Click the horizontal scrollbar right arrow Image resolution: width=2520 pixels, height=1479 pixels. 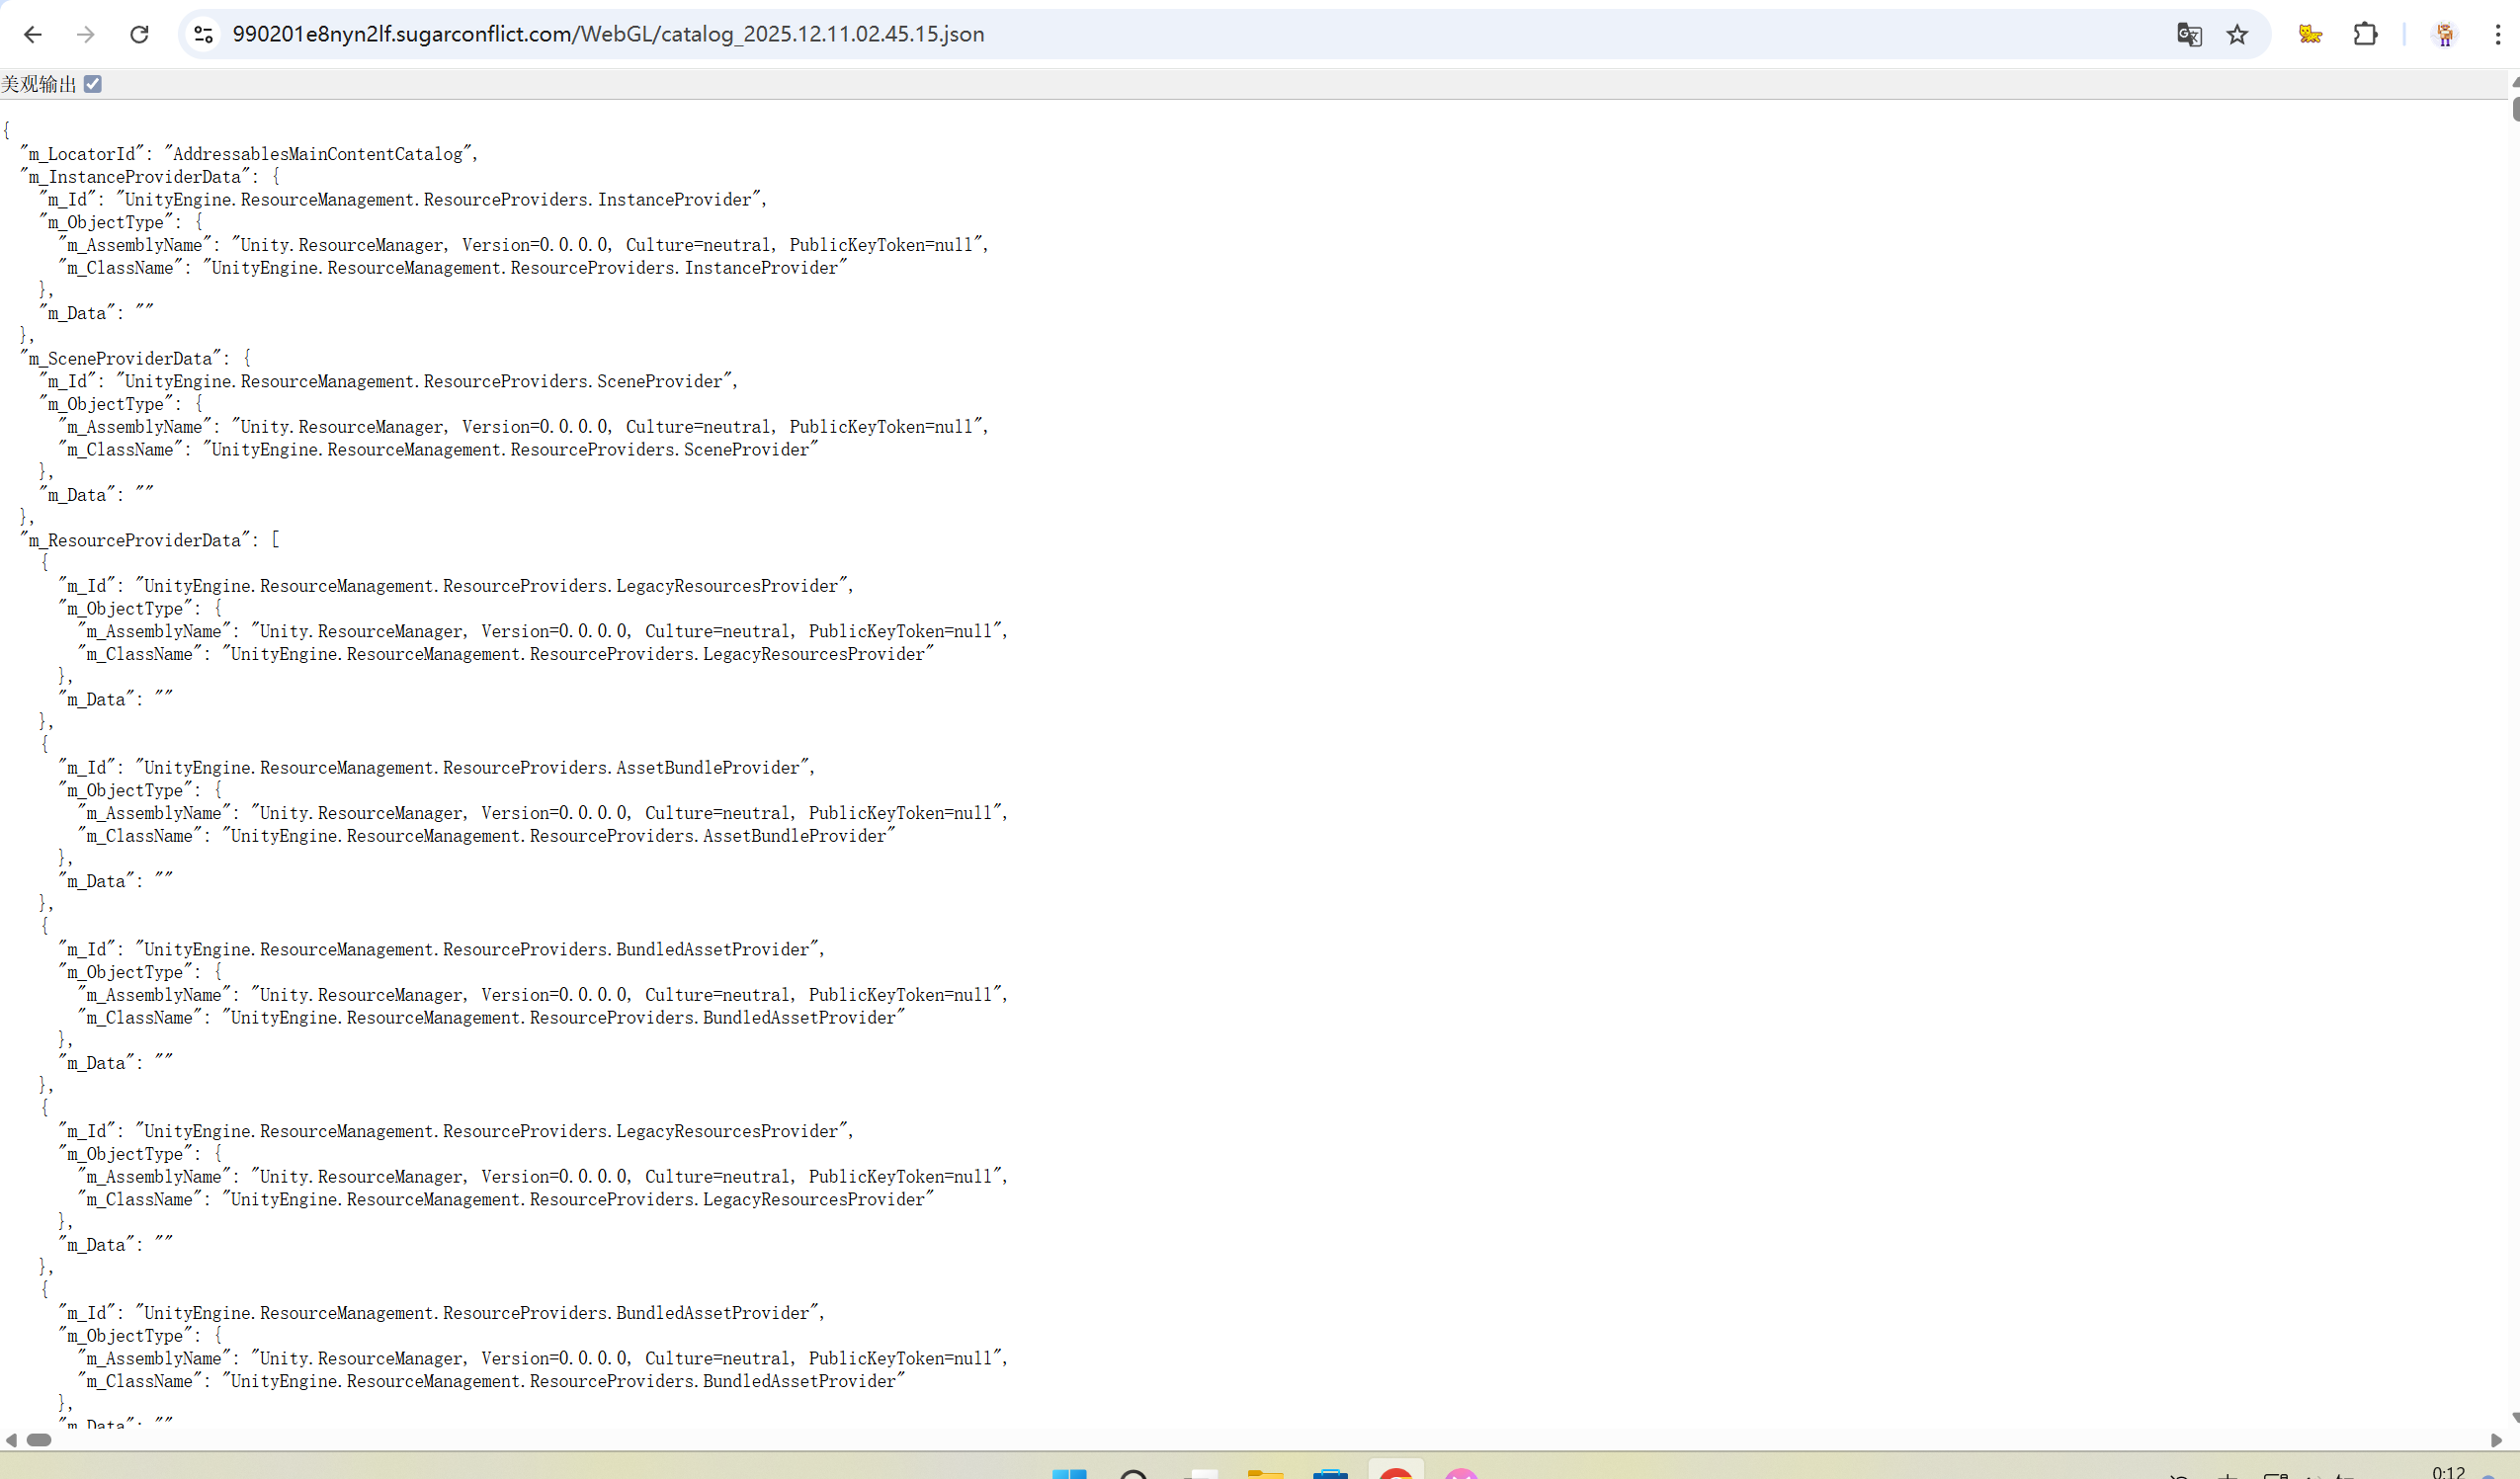click(x=2495, y=1440)
